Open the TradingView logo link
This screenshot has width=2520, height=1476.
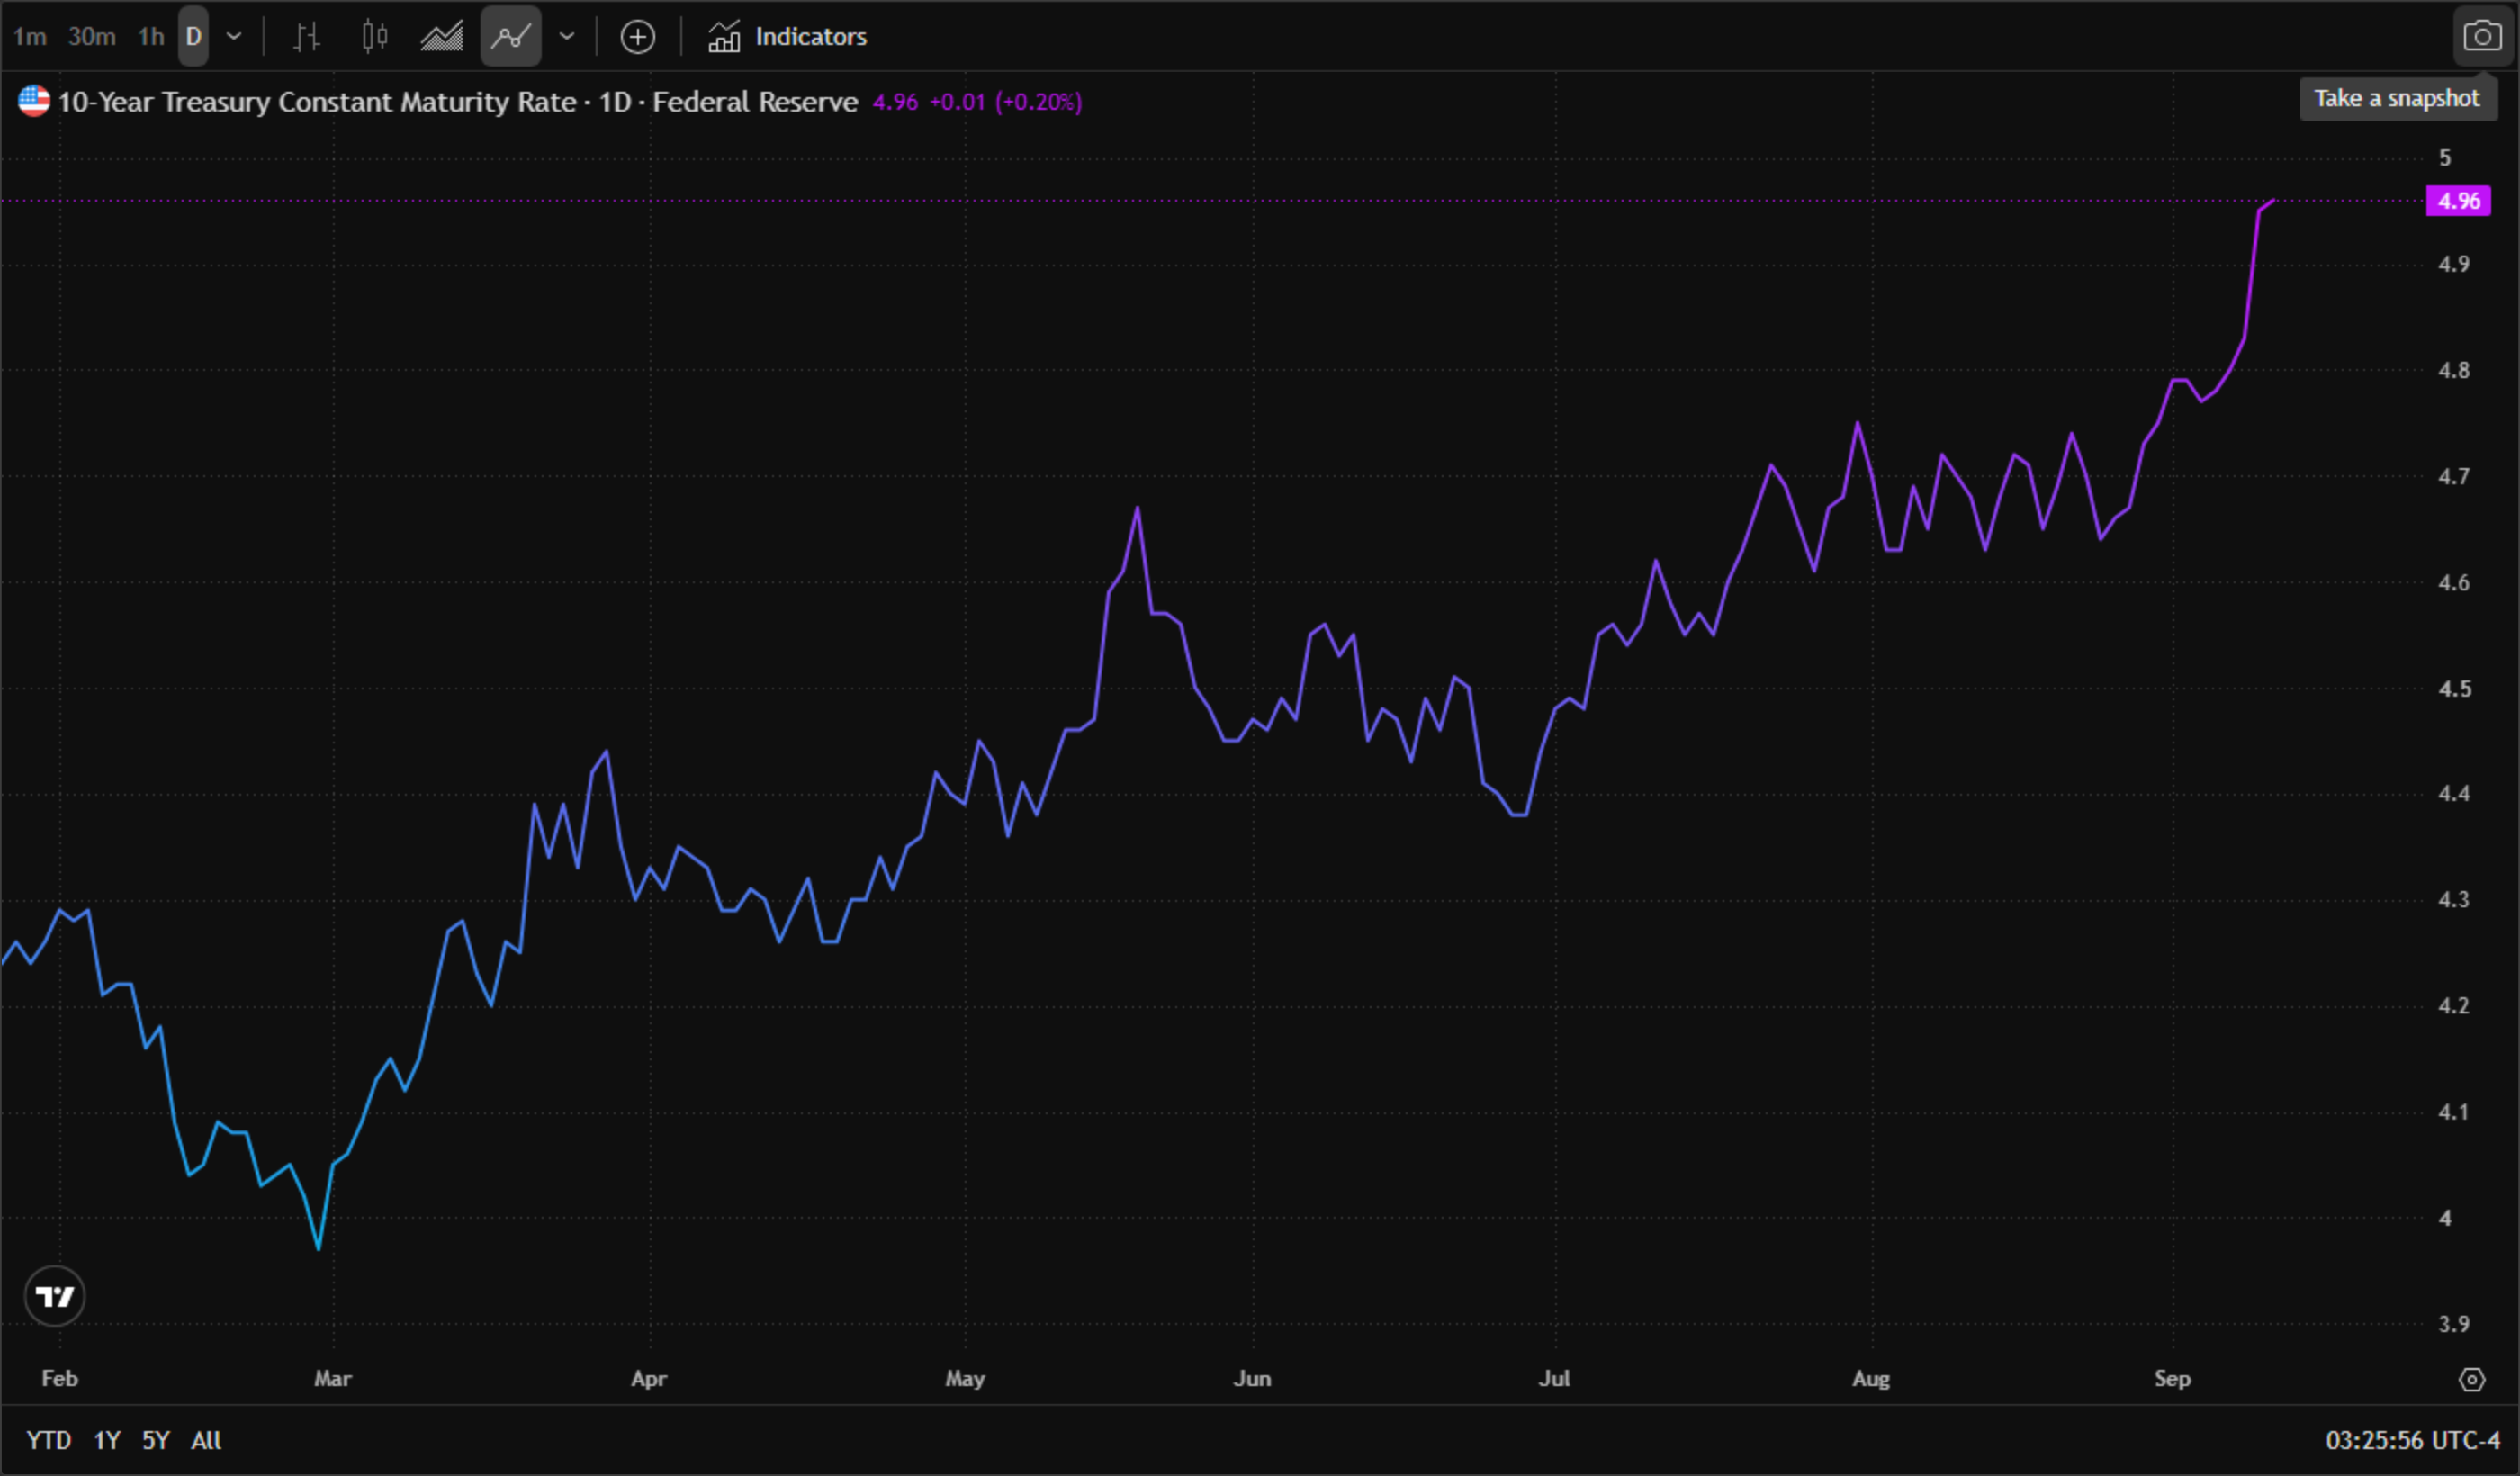55,1297
